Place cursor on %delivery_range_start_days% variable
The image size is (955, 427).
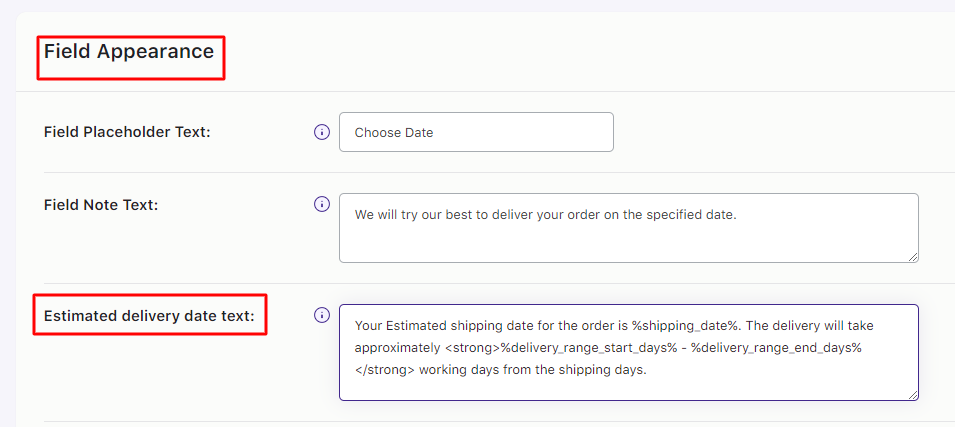(x=586, y=347)
